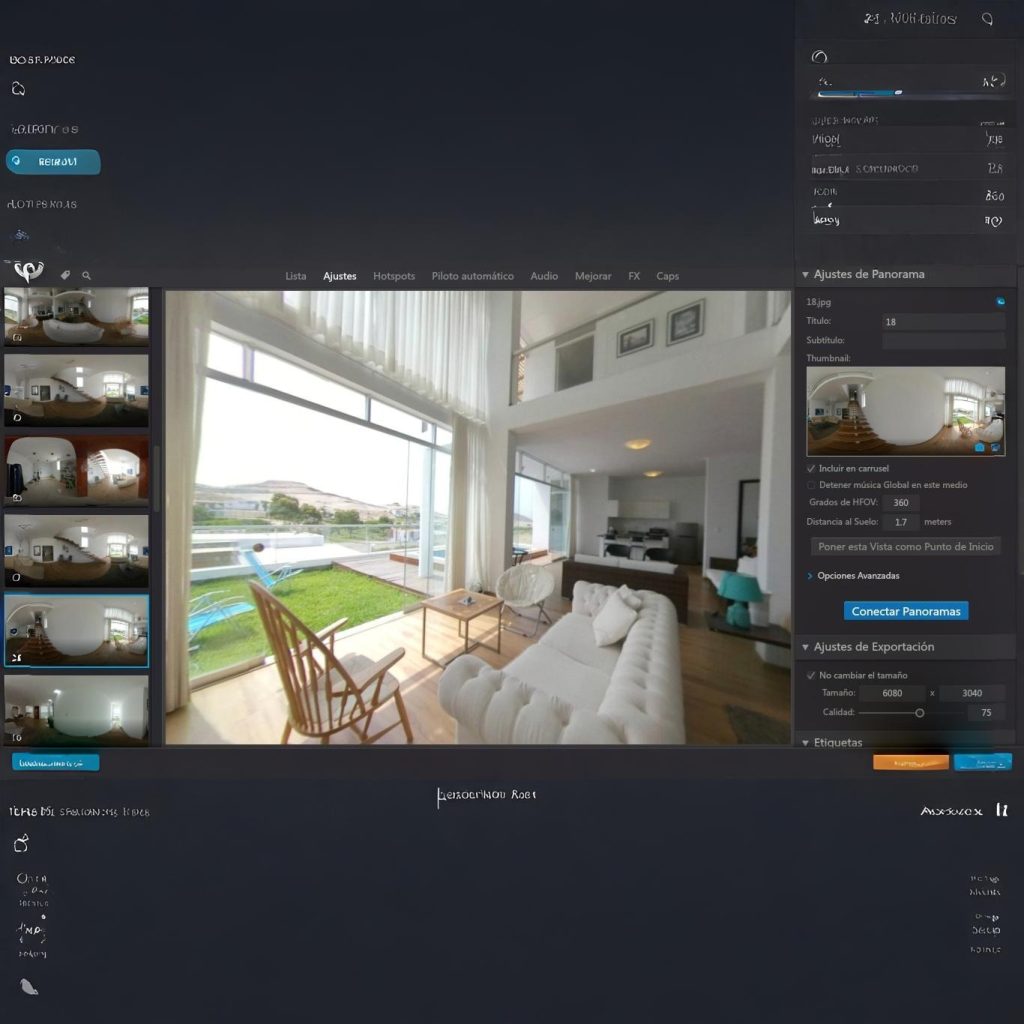This screenshot has width=1024, height=1024.
Task: Uncheck the No cambiar el tamaño option
Action: pos(811,675)
